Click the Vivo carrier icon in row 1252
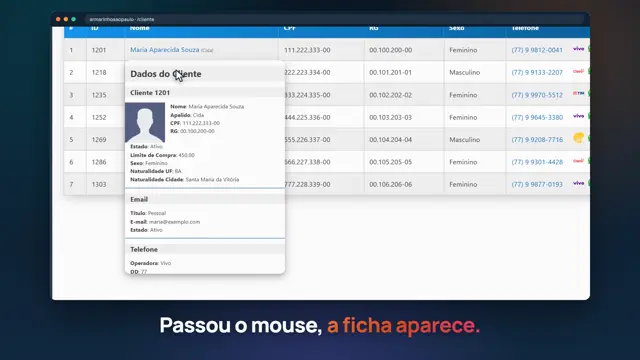The image size is (640, 360). 578,116
